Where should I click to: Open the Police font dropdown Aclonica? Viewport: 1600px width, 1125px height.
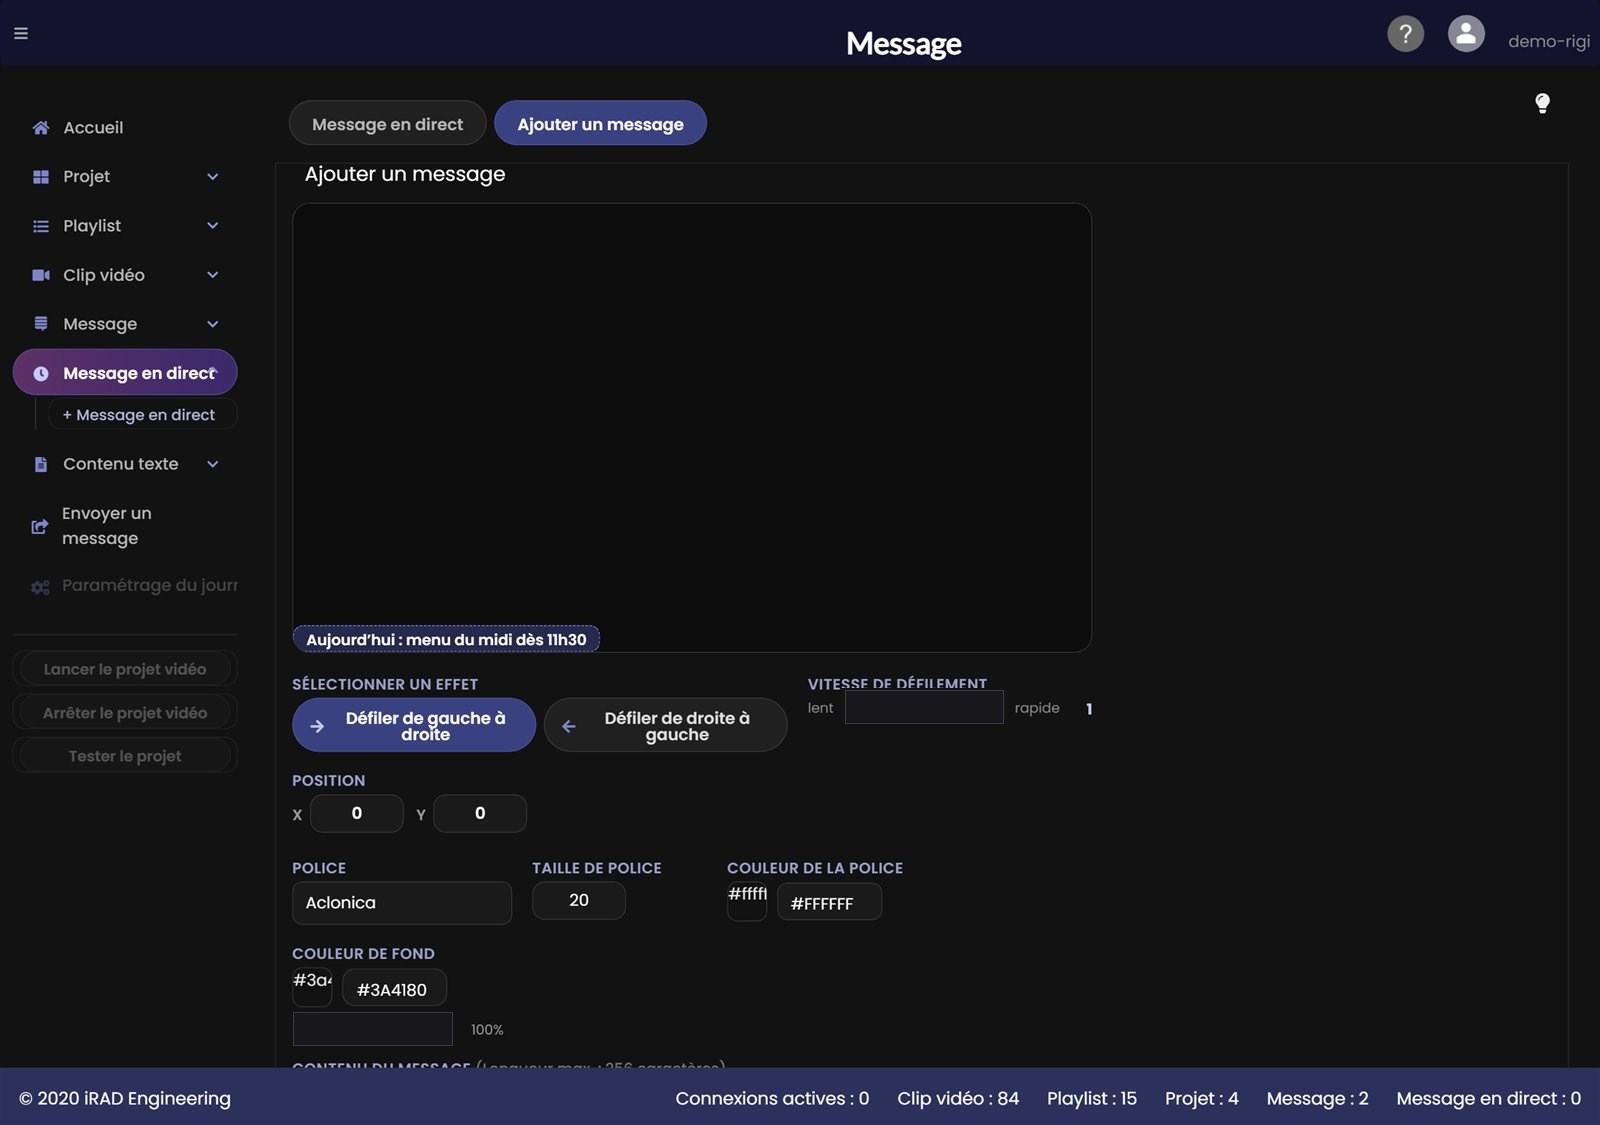[x=402, y=903]
